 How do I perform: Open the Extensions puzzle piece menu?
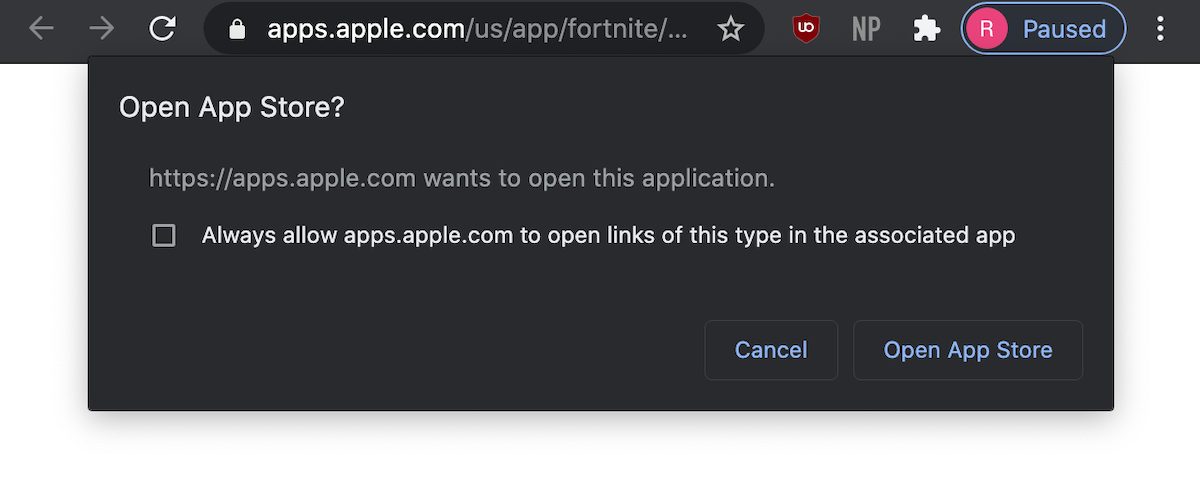point(927,29)
